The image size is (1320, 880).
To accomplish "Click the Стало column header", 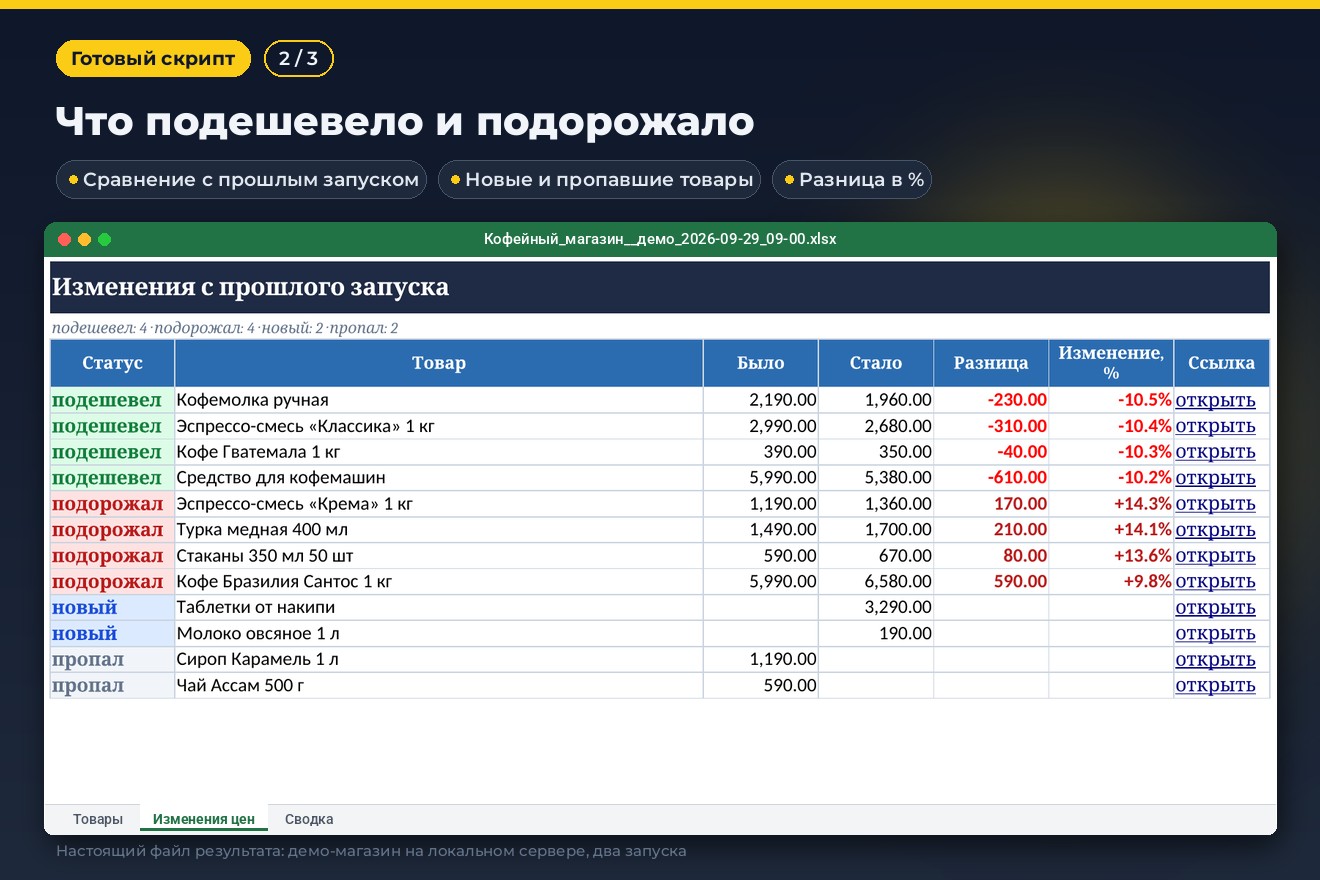I will pos(876,363).
